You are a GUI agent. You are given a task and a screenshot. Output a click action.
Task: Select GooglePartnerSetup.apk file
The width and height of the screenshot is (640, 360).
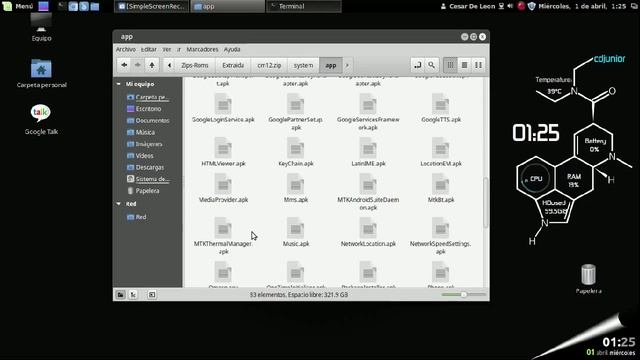point(296,112)
